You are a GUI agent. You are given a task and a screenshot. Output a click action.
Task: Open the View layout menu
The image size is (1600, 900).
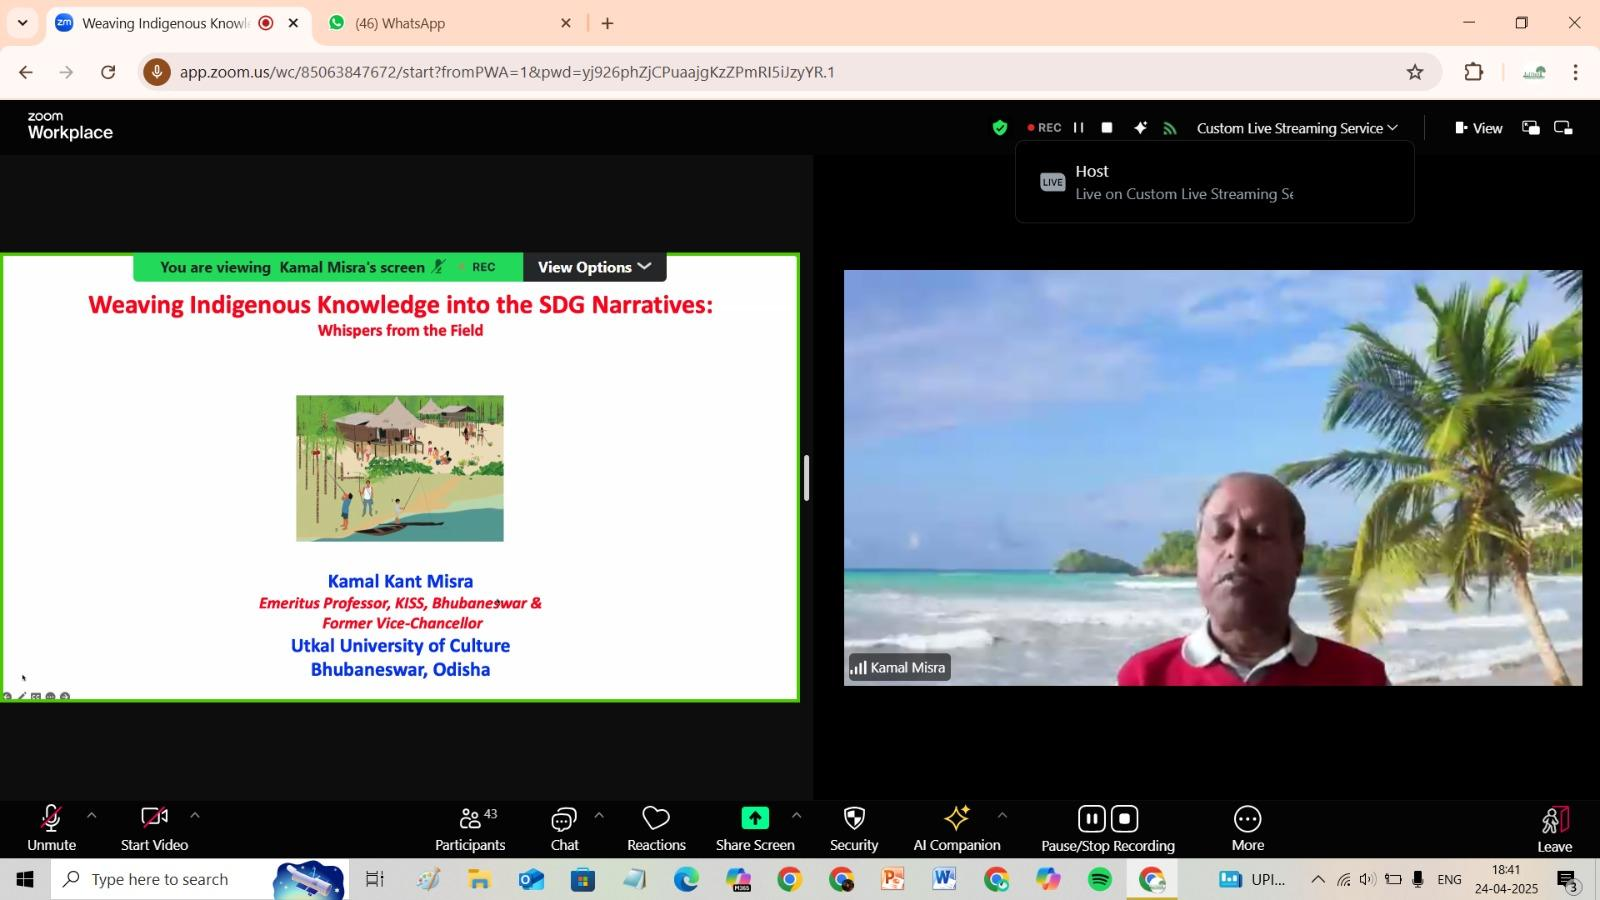(1479, 128)
